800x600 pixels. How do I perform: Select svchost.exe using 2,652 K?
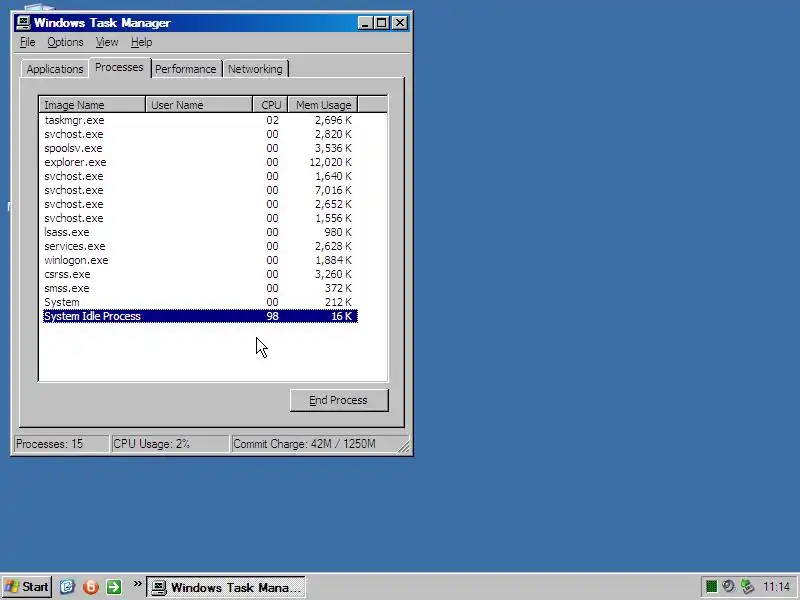pyautogui.click(x=200, y=204)
